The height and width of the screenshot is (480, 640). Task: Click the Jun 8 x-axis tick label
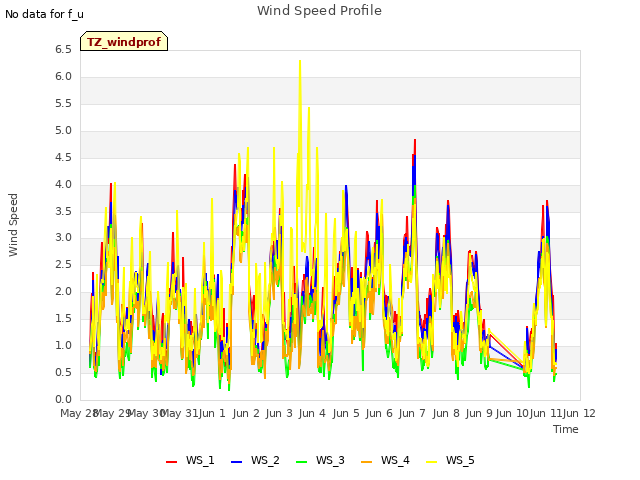[446, 413]
